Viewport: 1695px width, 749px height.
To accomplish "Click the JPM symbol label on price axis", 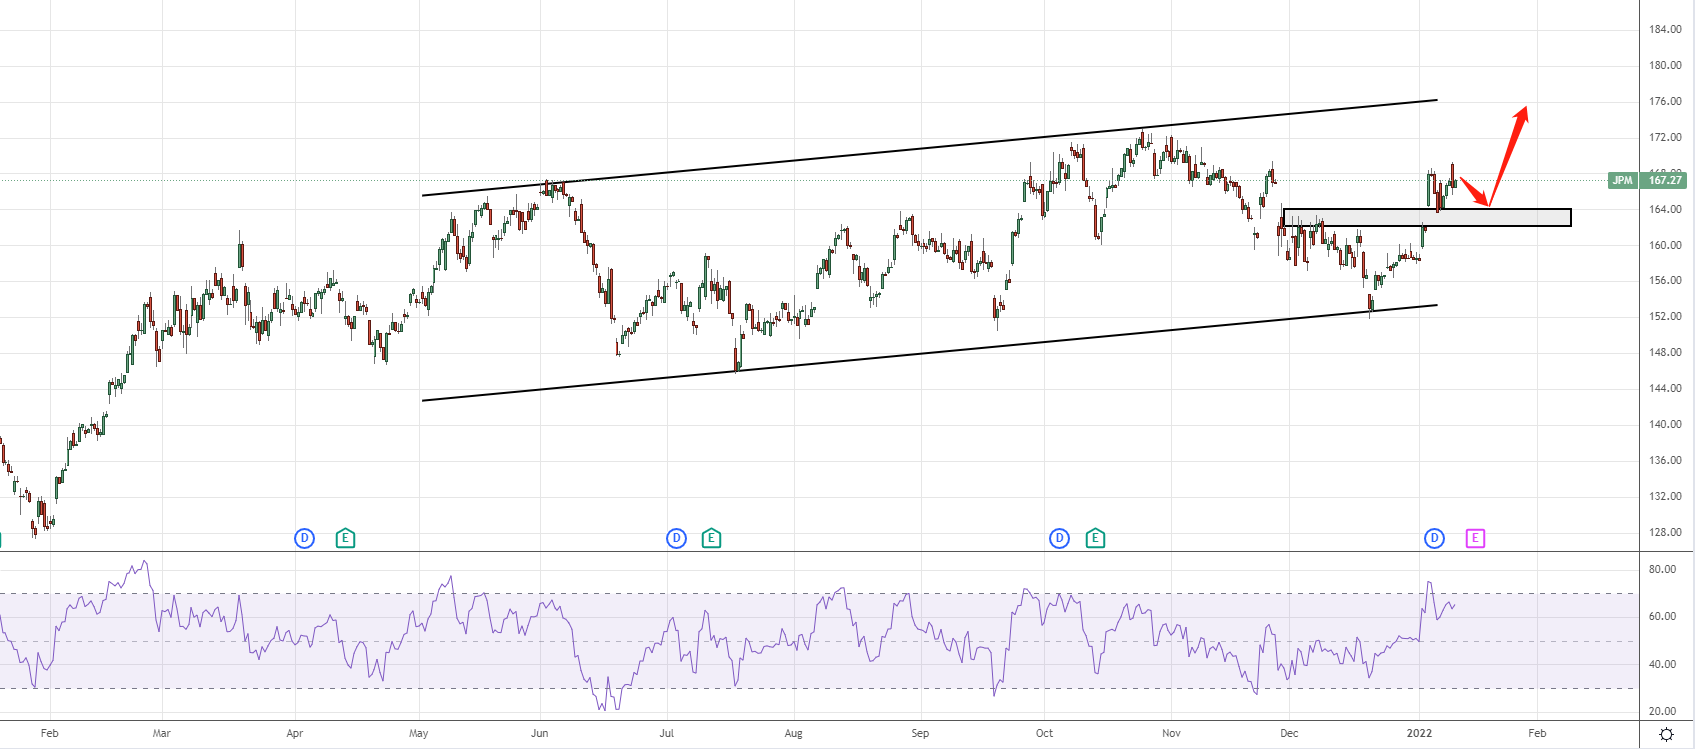I will [x=1622, y=181].
